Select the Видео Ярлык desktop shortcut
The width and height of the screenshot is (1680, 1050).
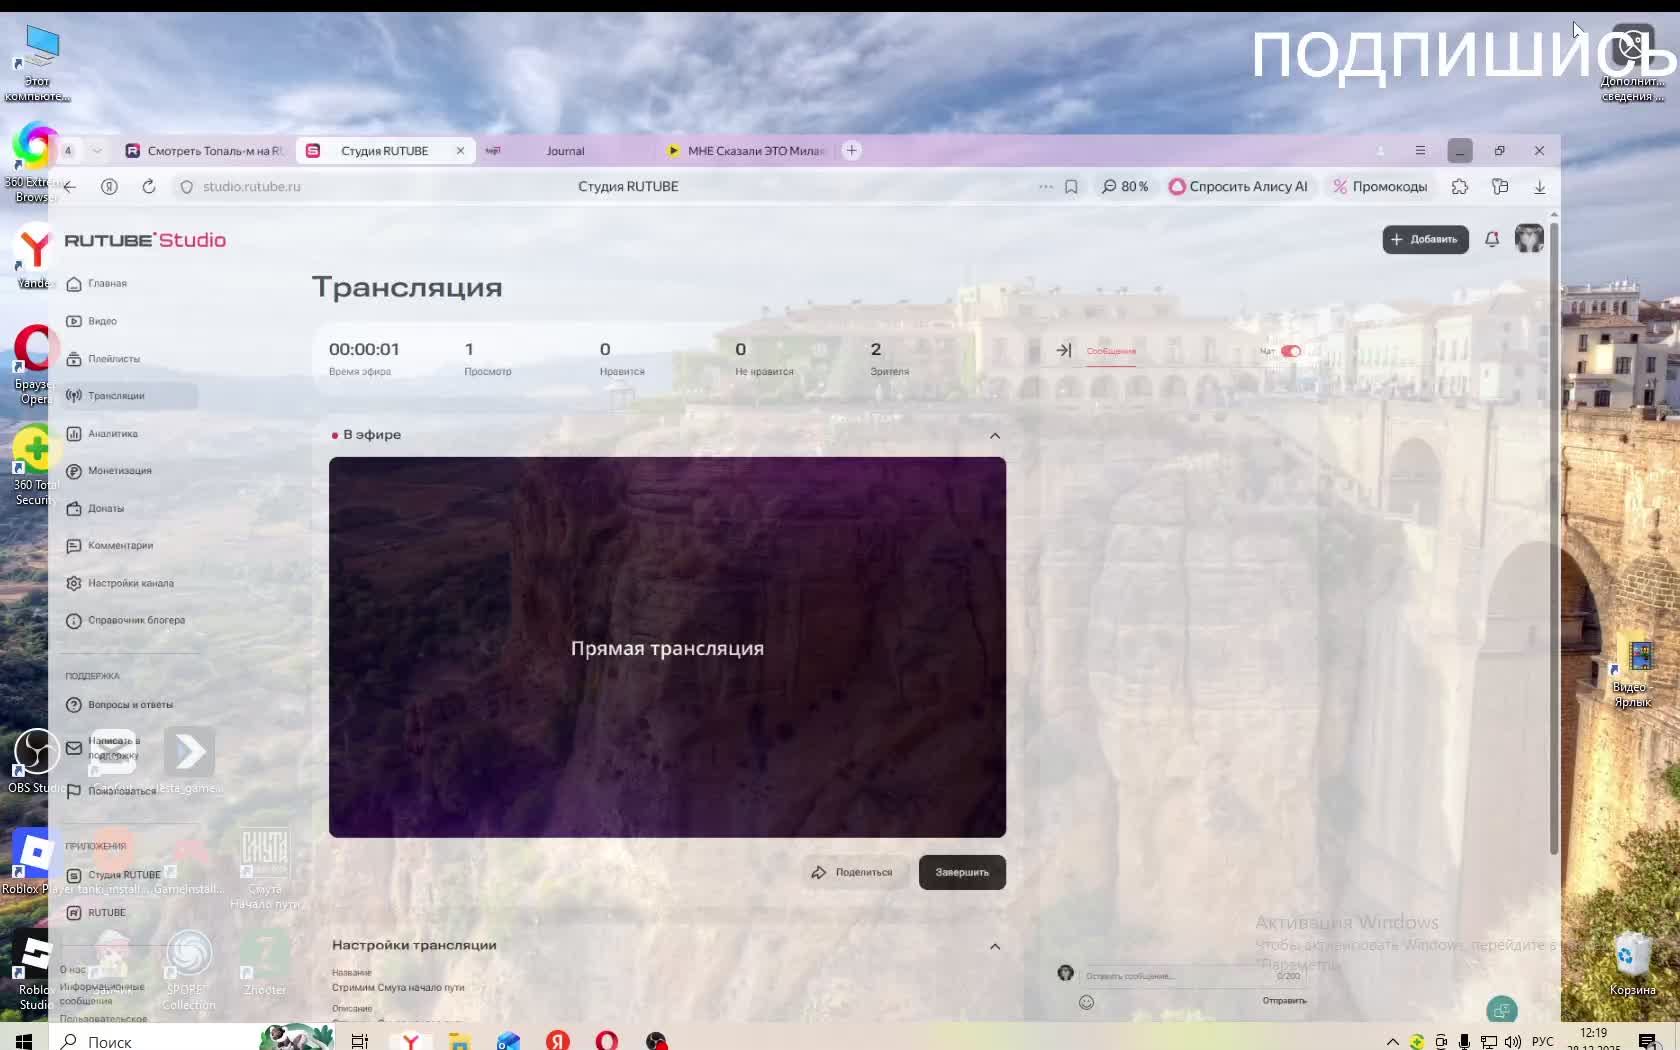(1632, 675)
